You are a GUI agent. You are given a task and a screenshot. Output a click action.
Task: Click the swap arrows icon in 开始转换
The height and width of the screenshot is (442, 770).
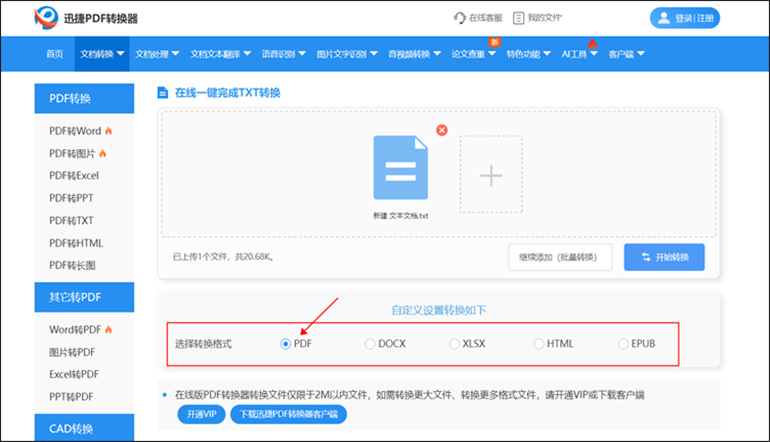(x=646, y=257)
